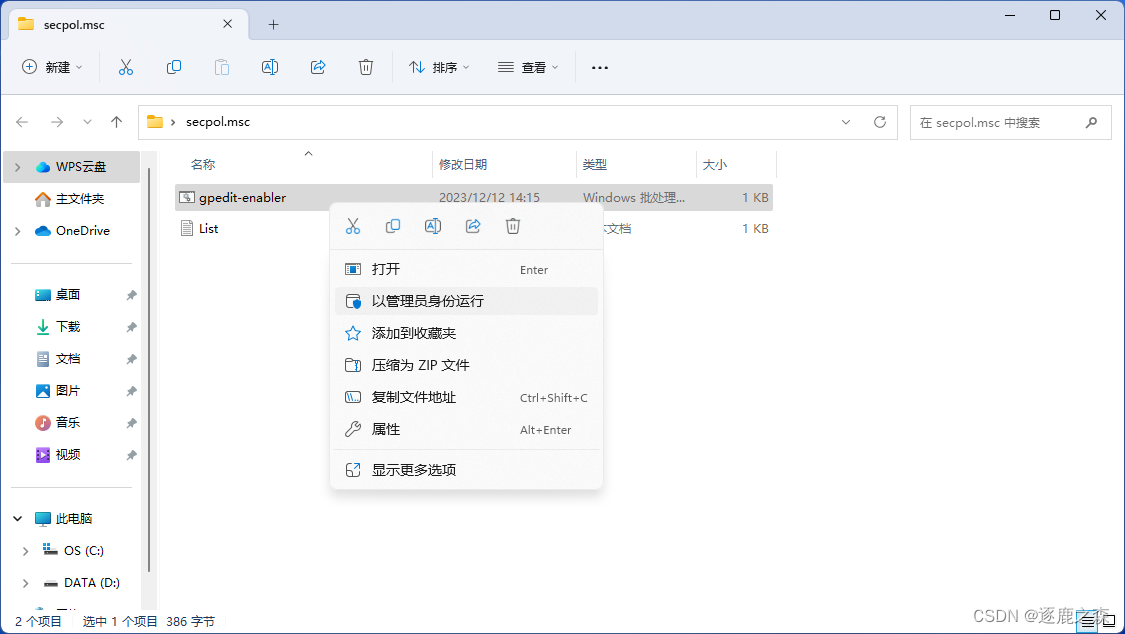The image size is (1125, 634).
Task: Click the 新建 (New) button
Action: pyautogui.click(x=52, y=66)
